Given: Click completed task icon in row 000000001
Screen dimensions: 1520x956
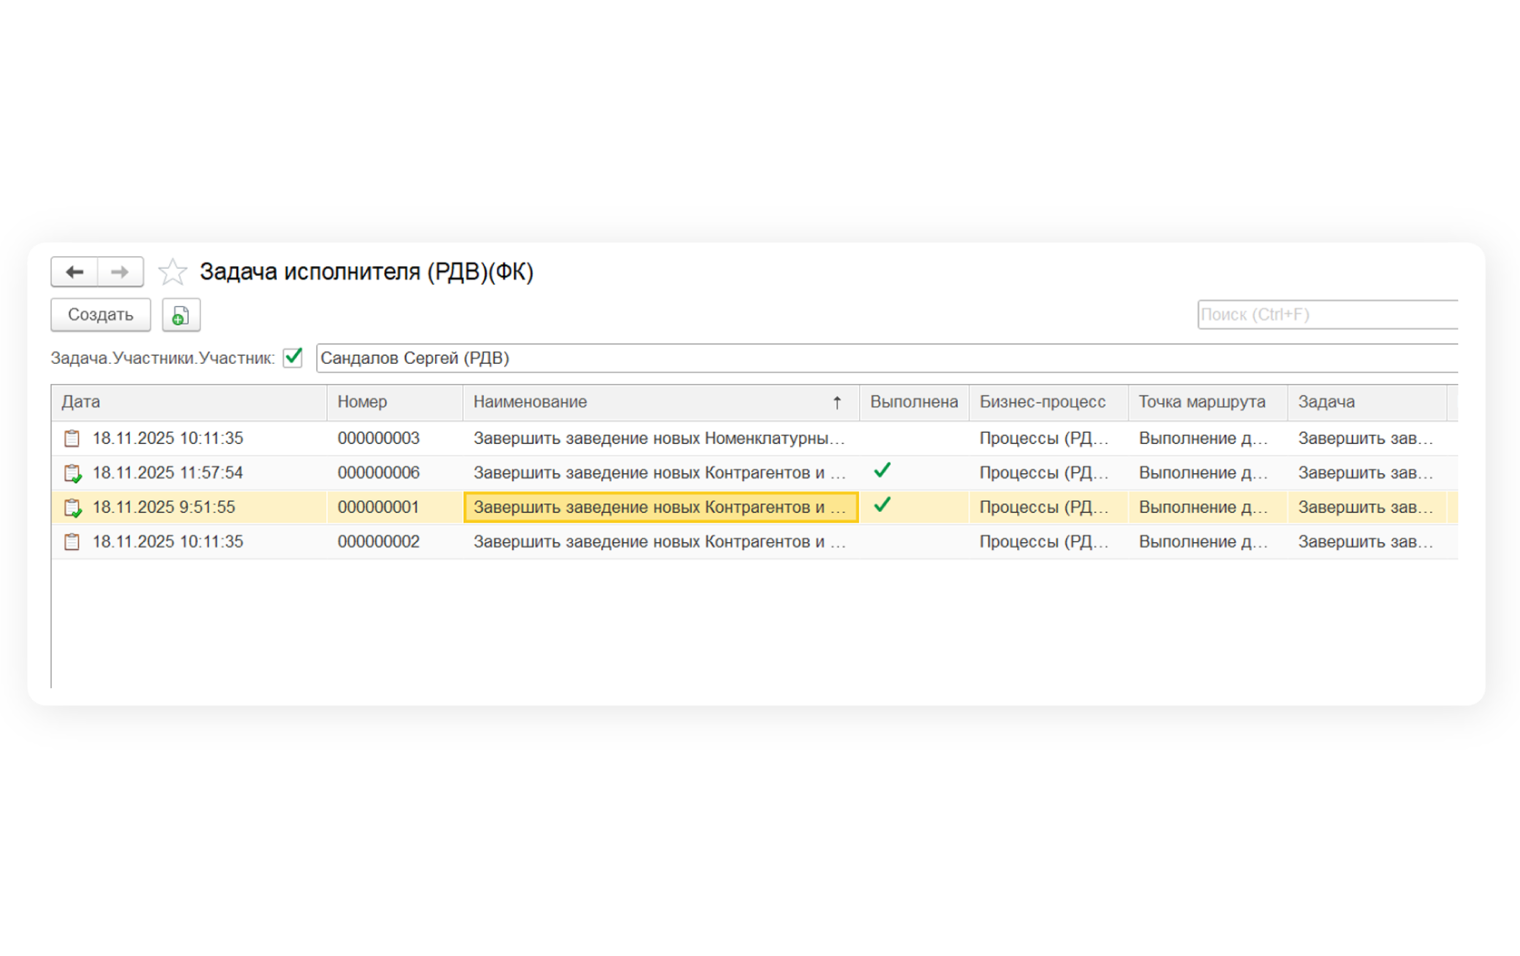Looking at the screenshot, I should tap(72, 508).
